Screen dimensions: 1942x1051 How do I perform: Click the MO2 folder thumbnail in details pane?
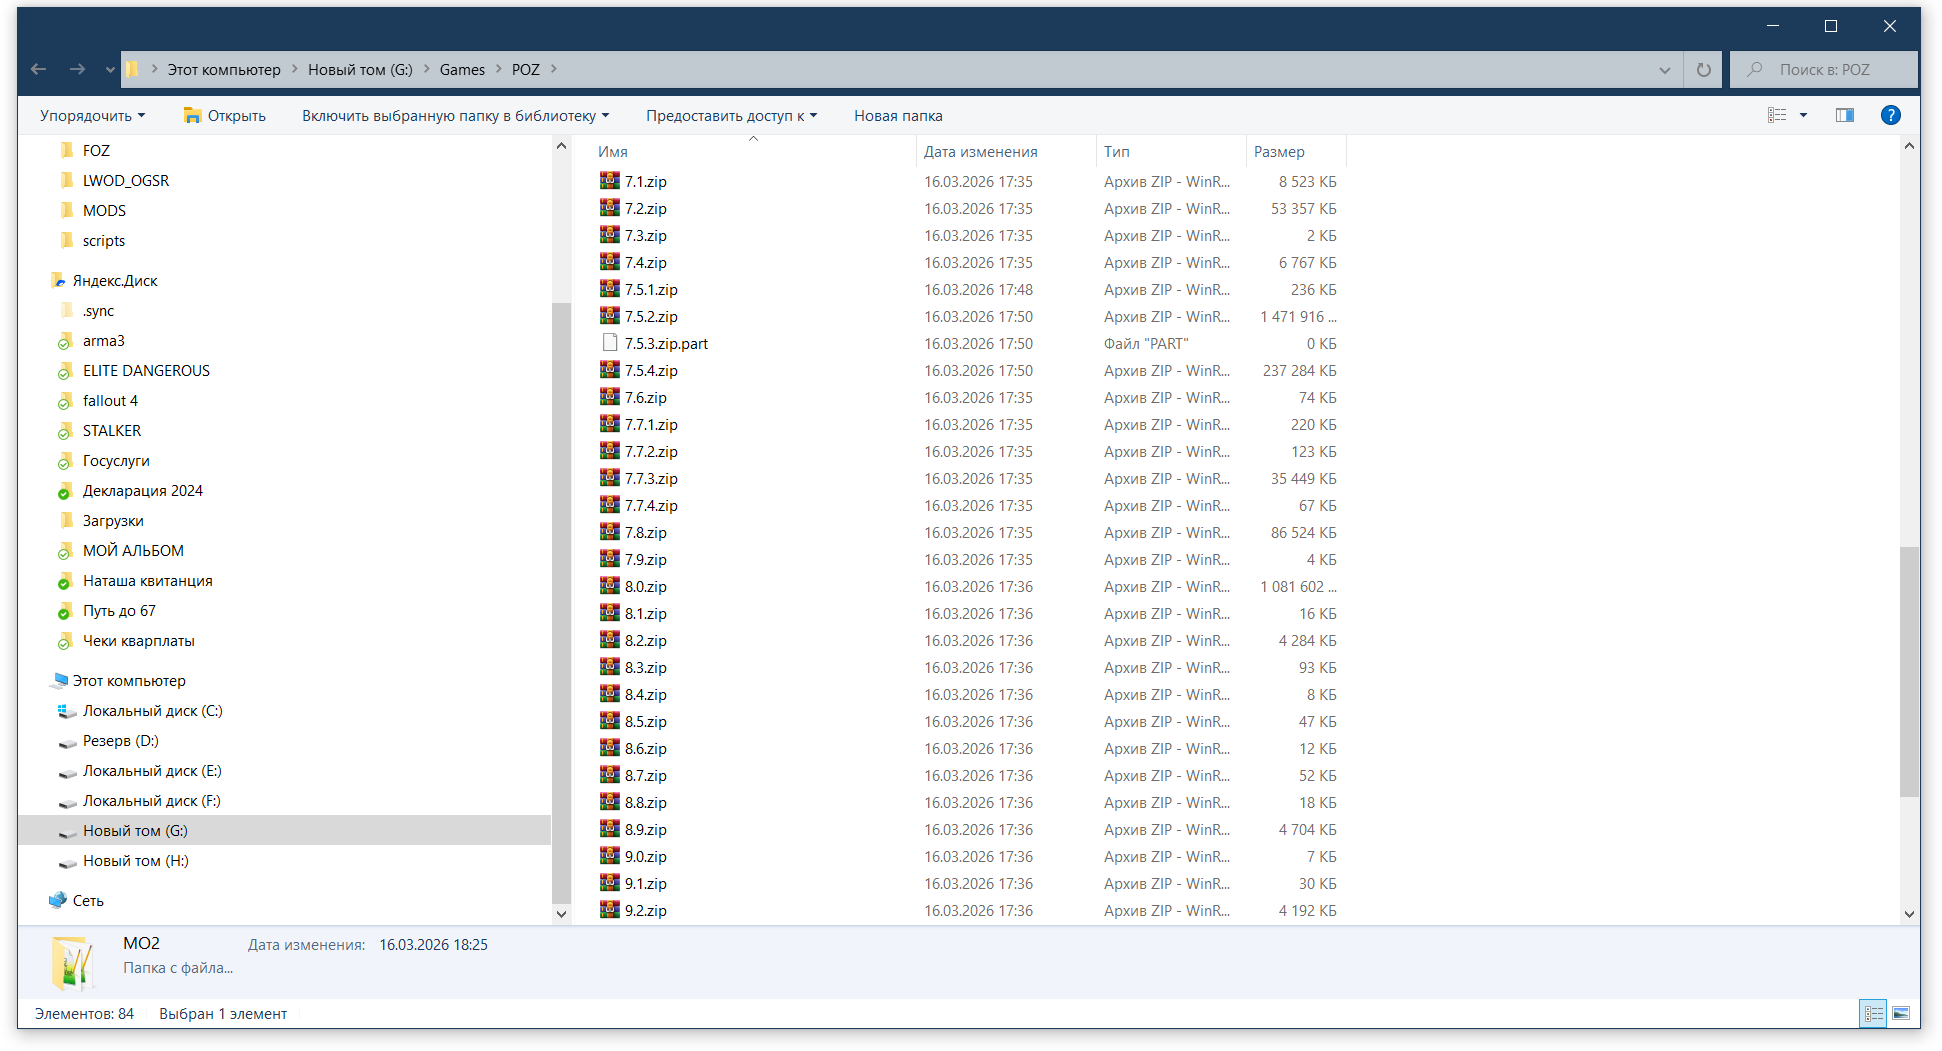point(72,963)
